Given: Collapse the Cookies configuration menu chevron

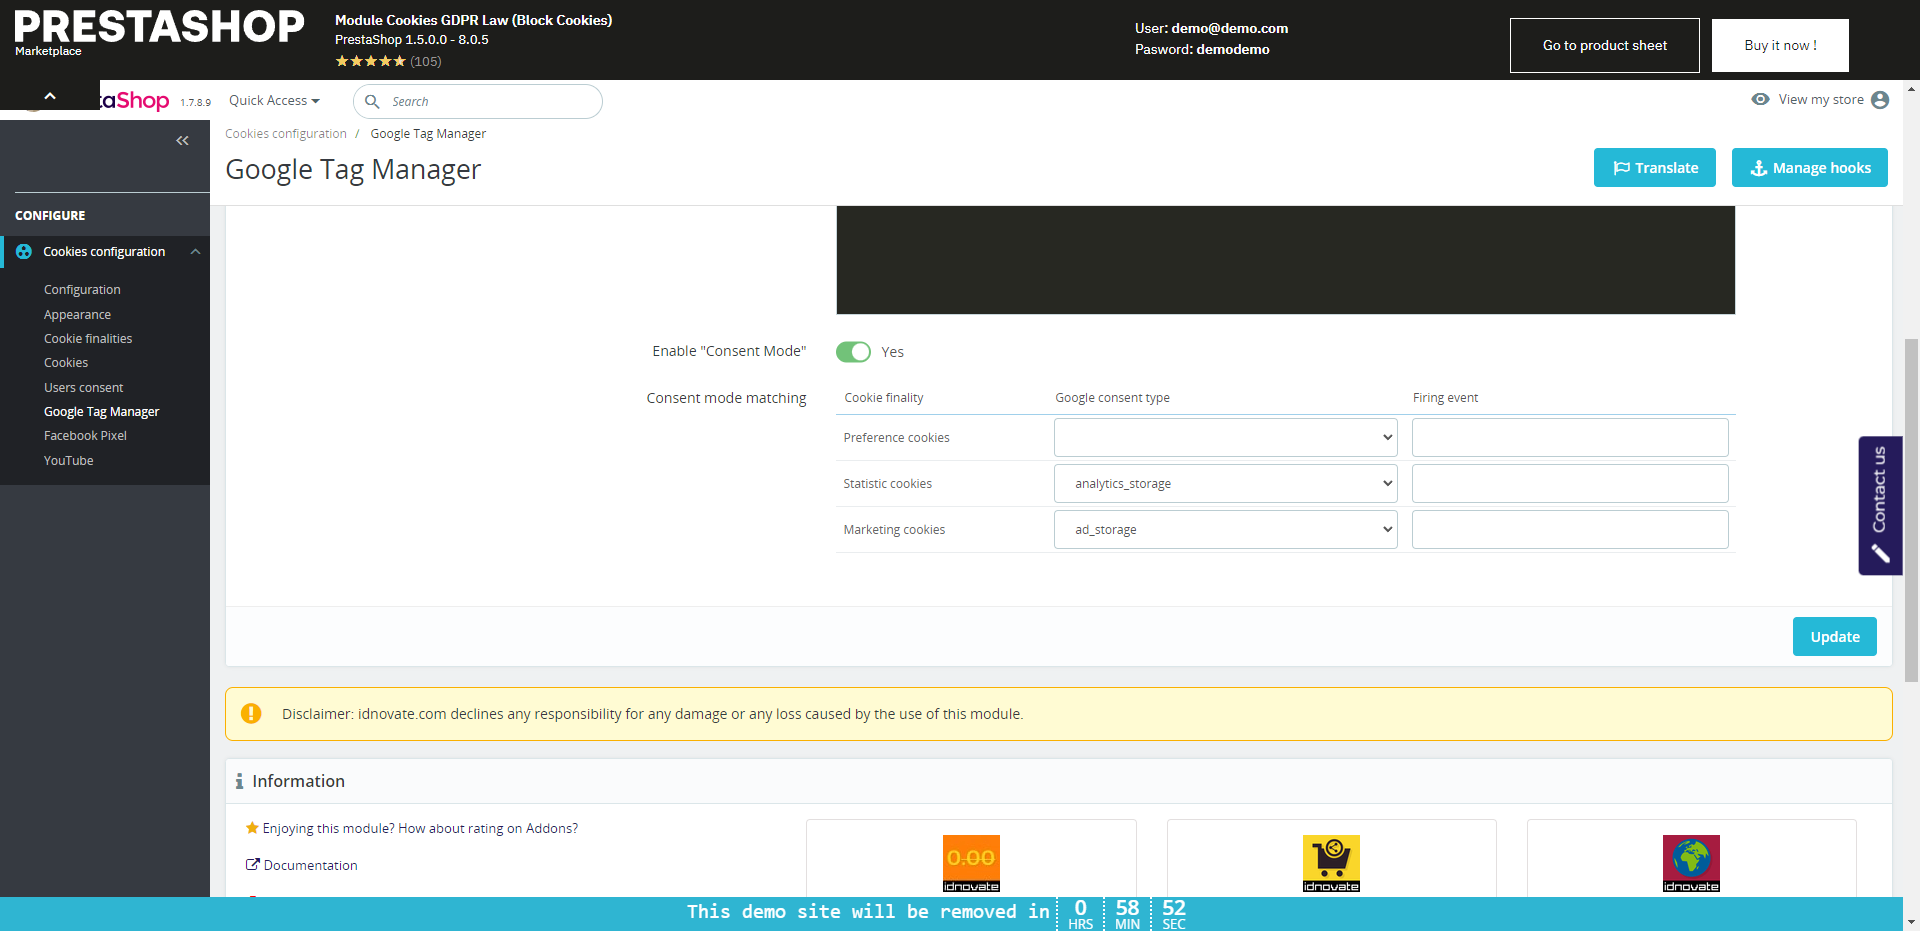Looking at the screenshot, I should pyautogui.click(x=196, y=252).
